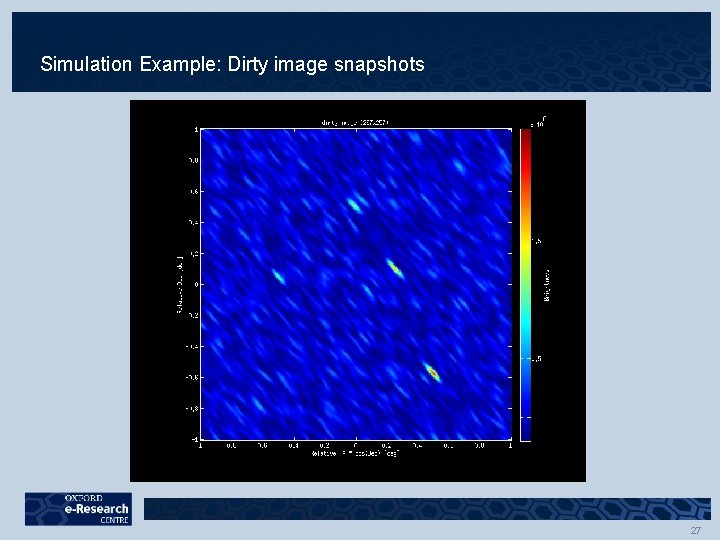Viewport: 720px width, 540px height.
Task: Click the plot title above the dirty image
Action: coord(355,123)
